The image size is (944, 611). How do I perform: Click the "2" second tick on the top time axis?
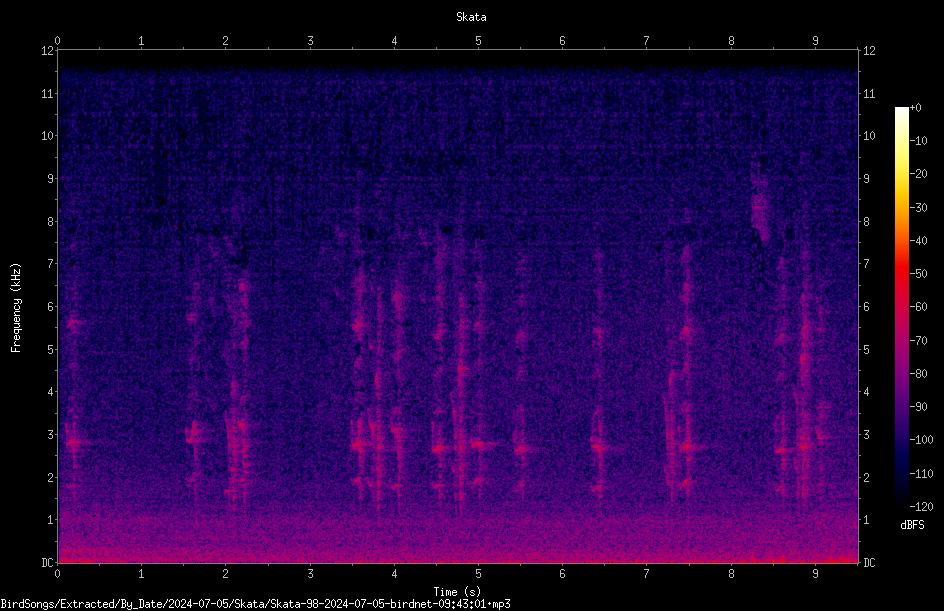coord(226,41)
